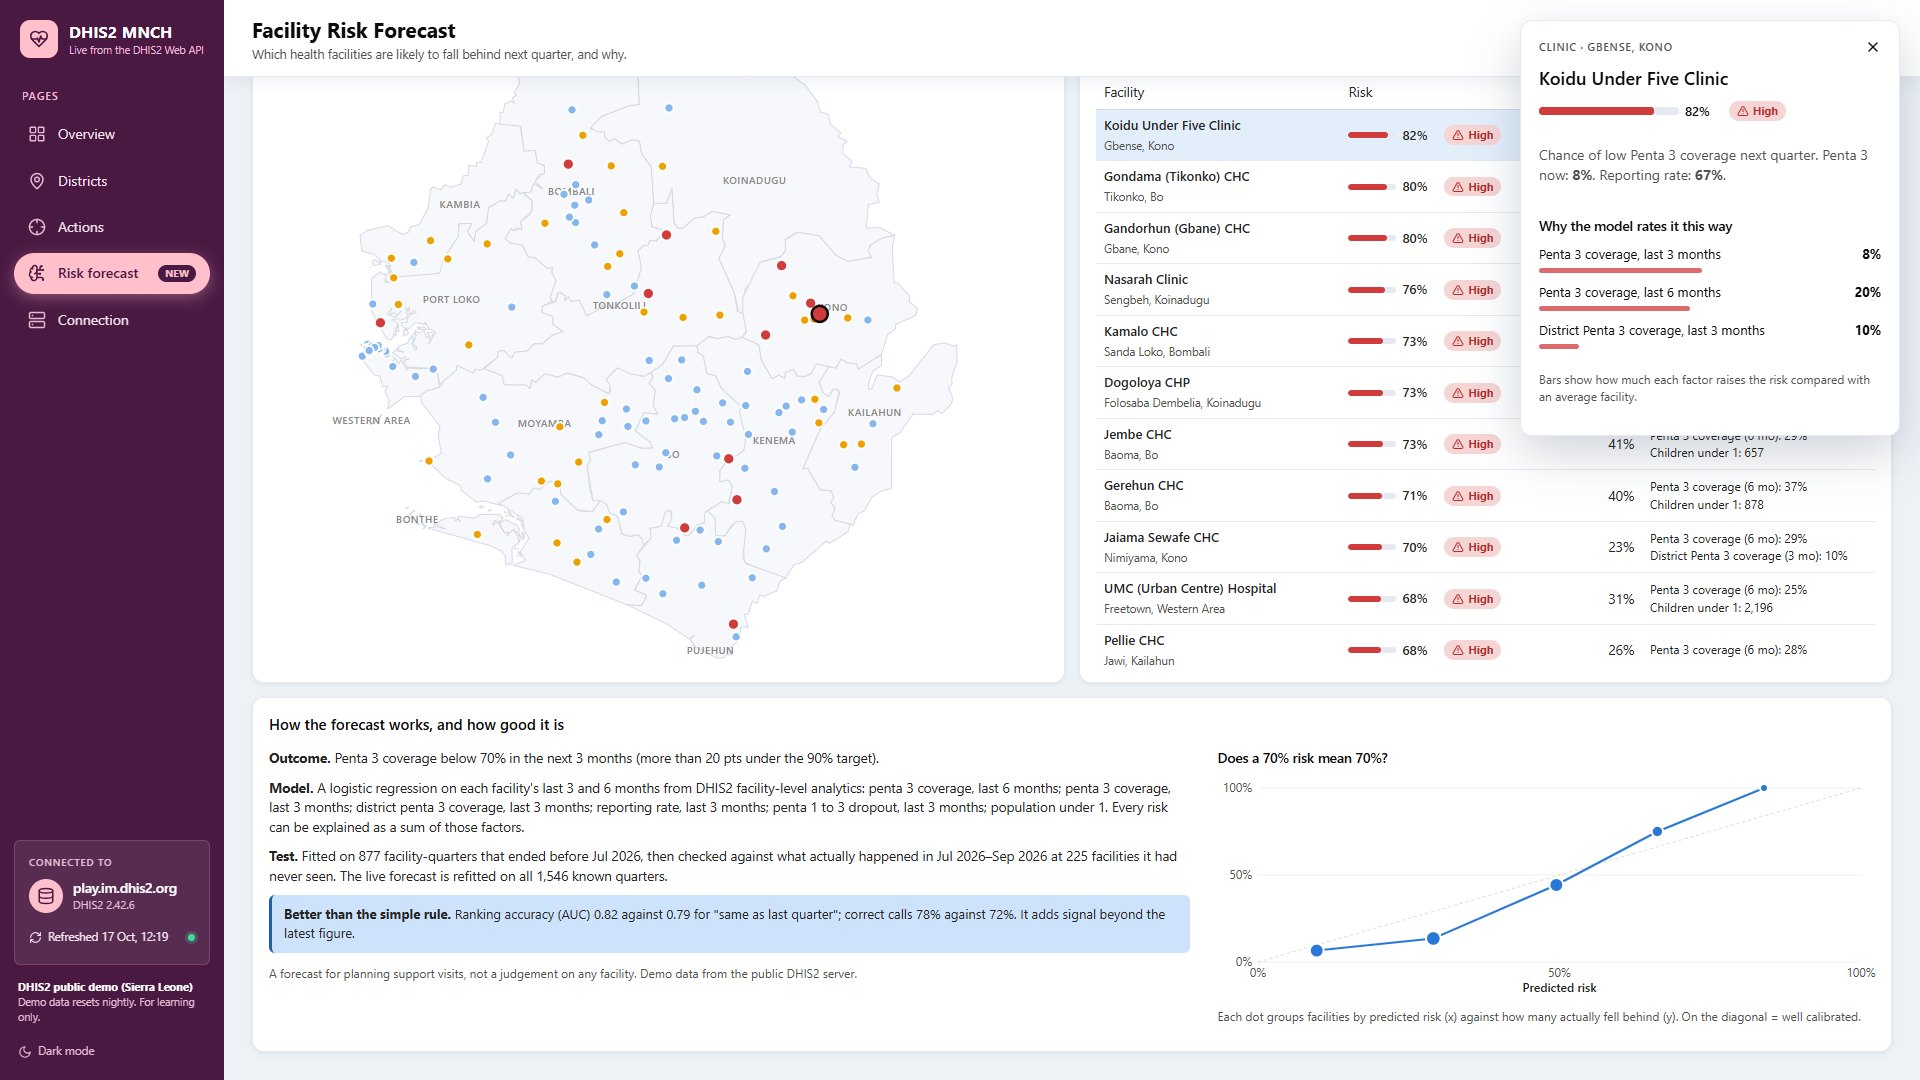Click the Jaiama Sewafe CHC facility name
The image size is (1920, 1080).
point(1161,537)
